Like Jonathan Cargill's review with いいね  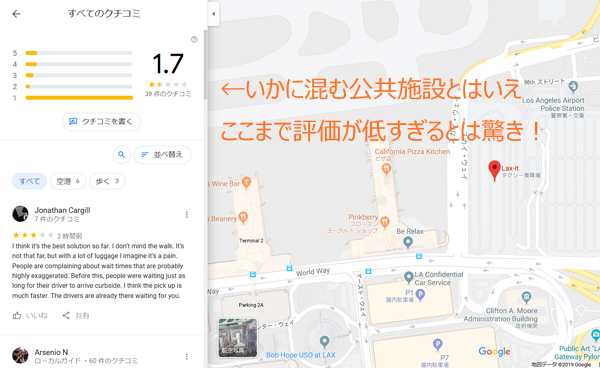30,316
